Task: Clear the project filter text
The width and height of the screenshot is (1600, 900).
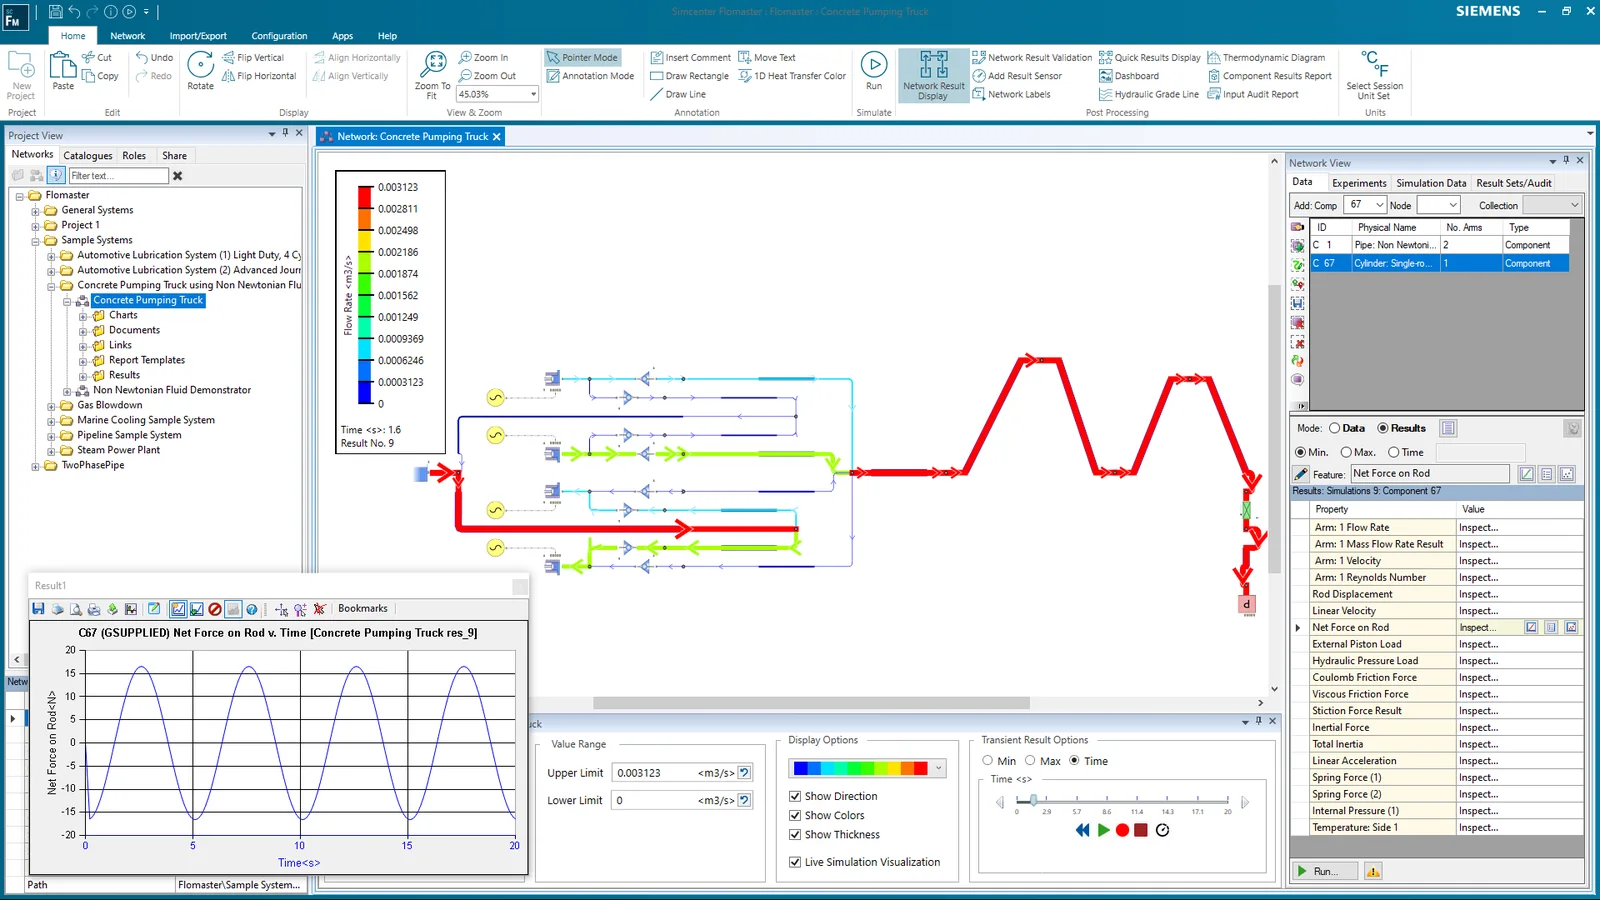Action: point(178,176)
